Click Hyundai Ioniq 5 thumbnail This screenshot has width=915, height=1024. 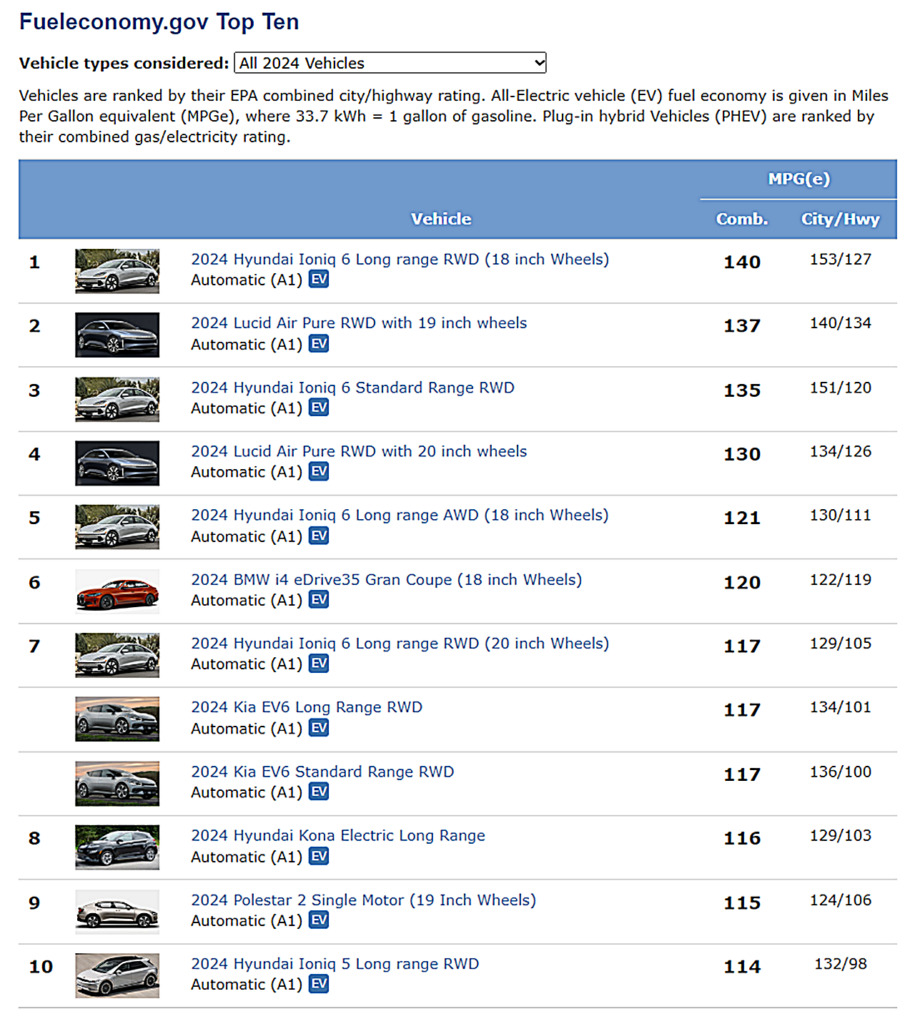pos(117,976)
